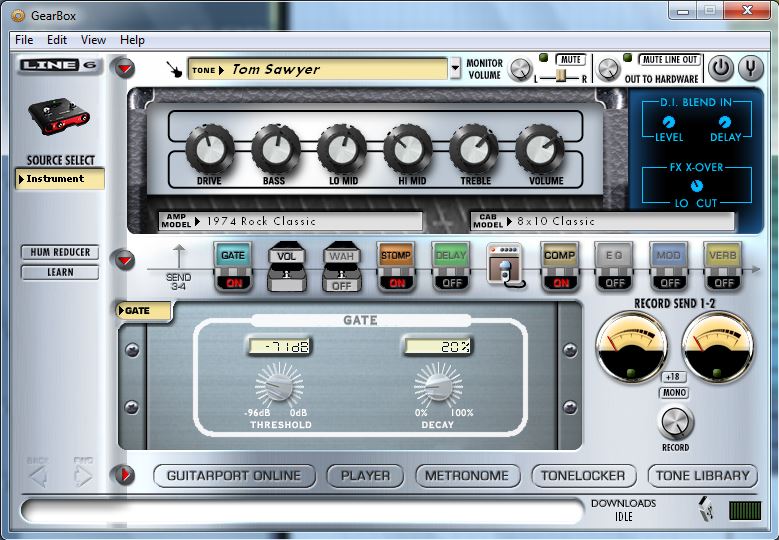
Task: Click the Monitor Volume knob
Action: pos(520,70)
